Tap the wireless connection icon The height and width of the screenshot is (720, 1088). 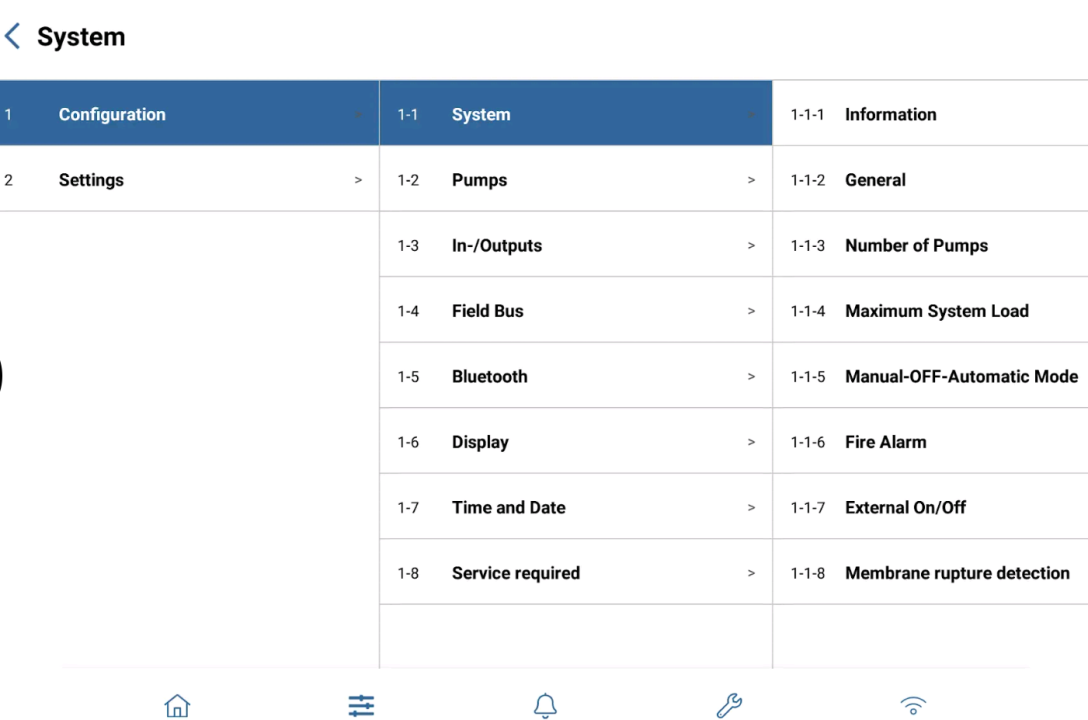coord(913,705)
